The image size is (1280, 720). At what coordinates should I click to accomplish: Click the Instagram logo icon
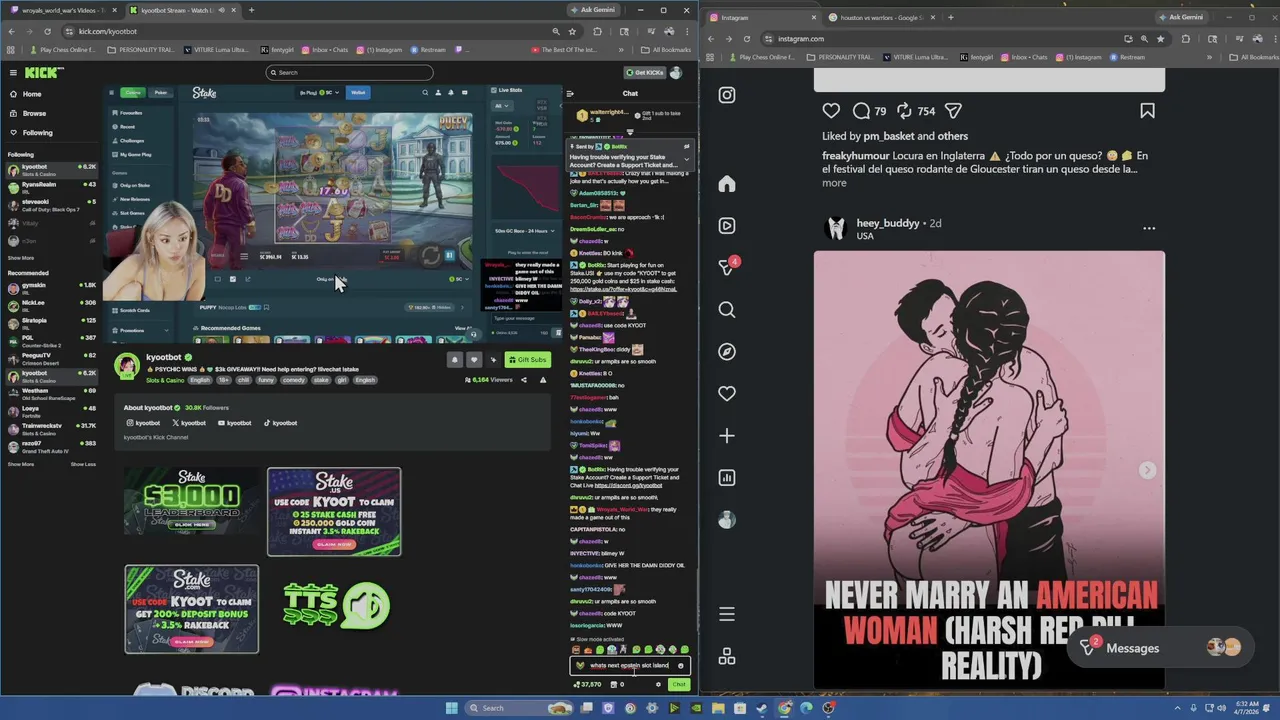(727, 95)
